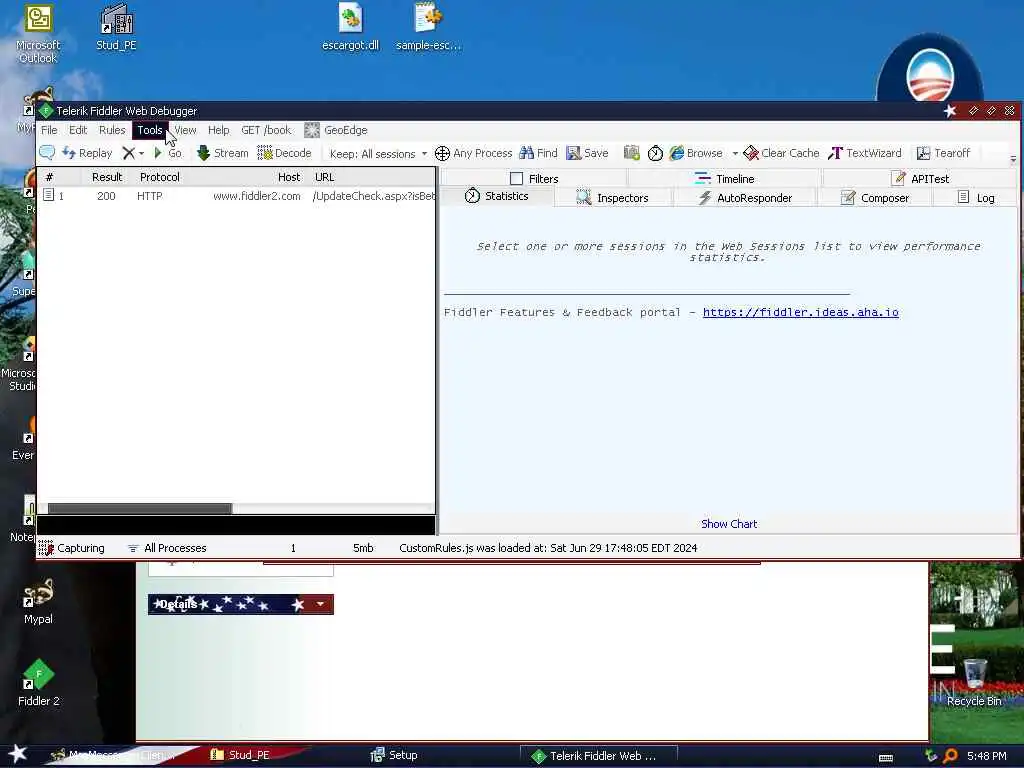Click the 5mb memory status entry
Viewport: 1024px width, 768px height.
click(363, 548)
